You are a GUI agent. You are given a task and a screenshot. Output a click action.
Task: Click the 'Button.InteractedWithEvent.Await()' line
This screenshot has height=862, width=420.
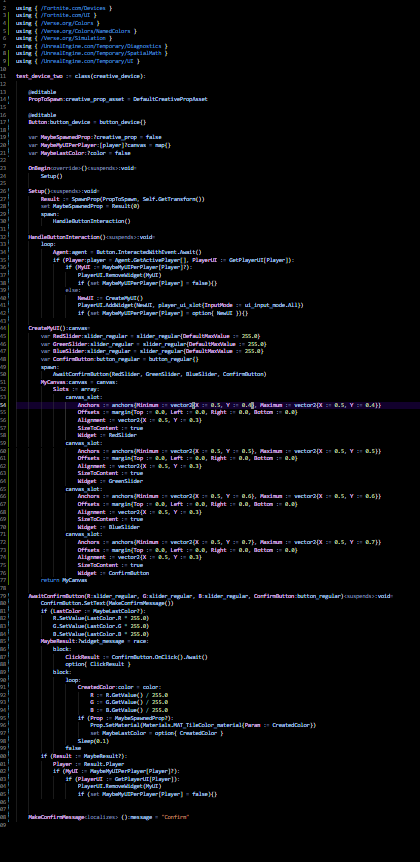click(127, 252)
